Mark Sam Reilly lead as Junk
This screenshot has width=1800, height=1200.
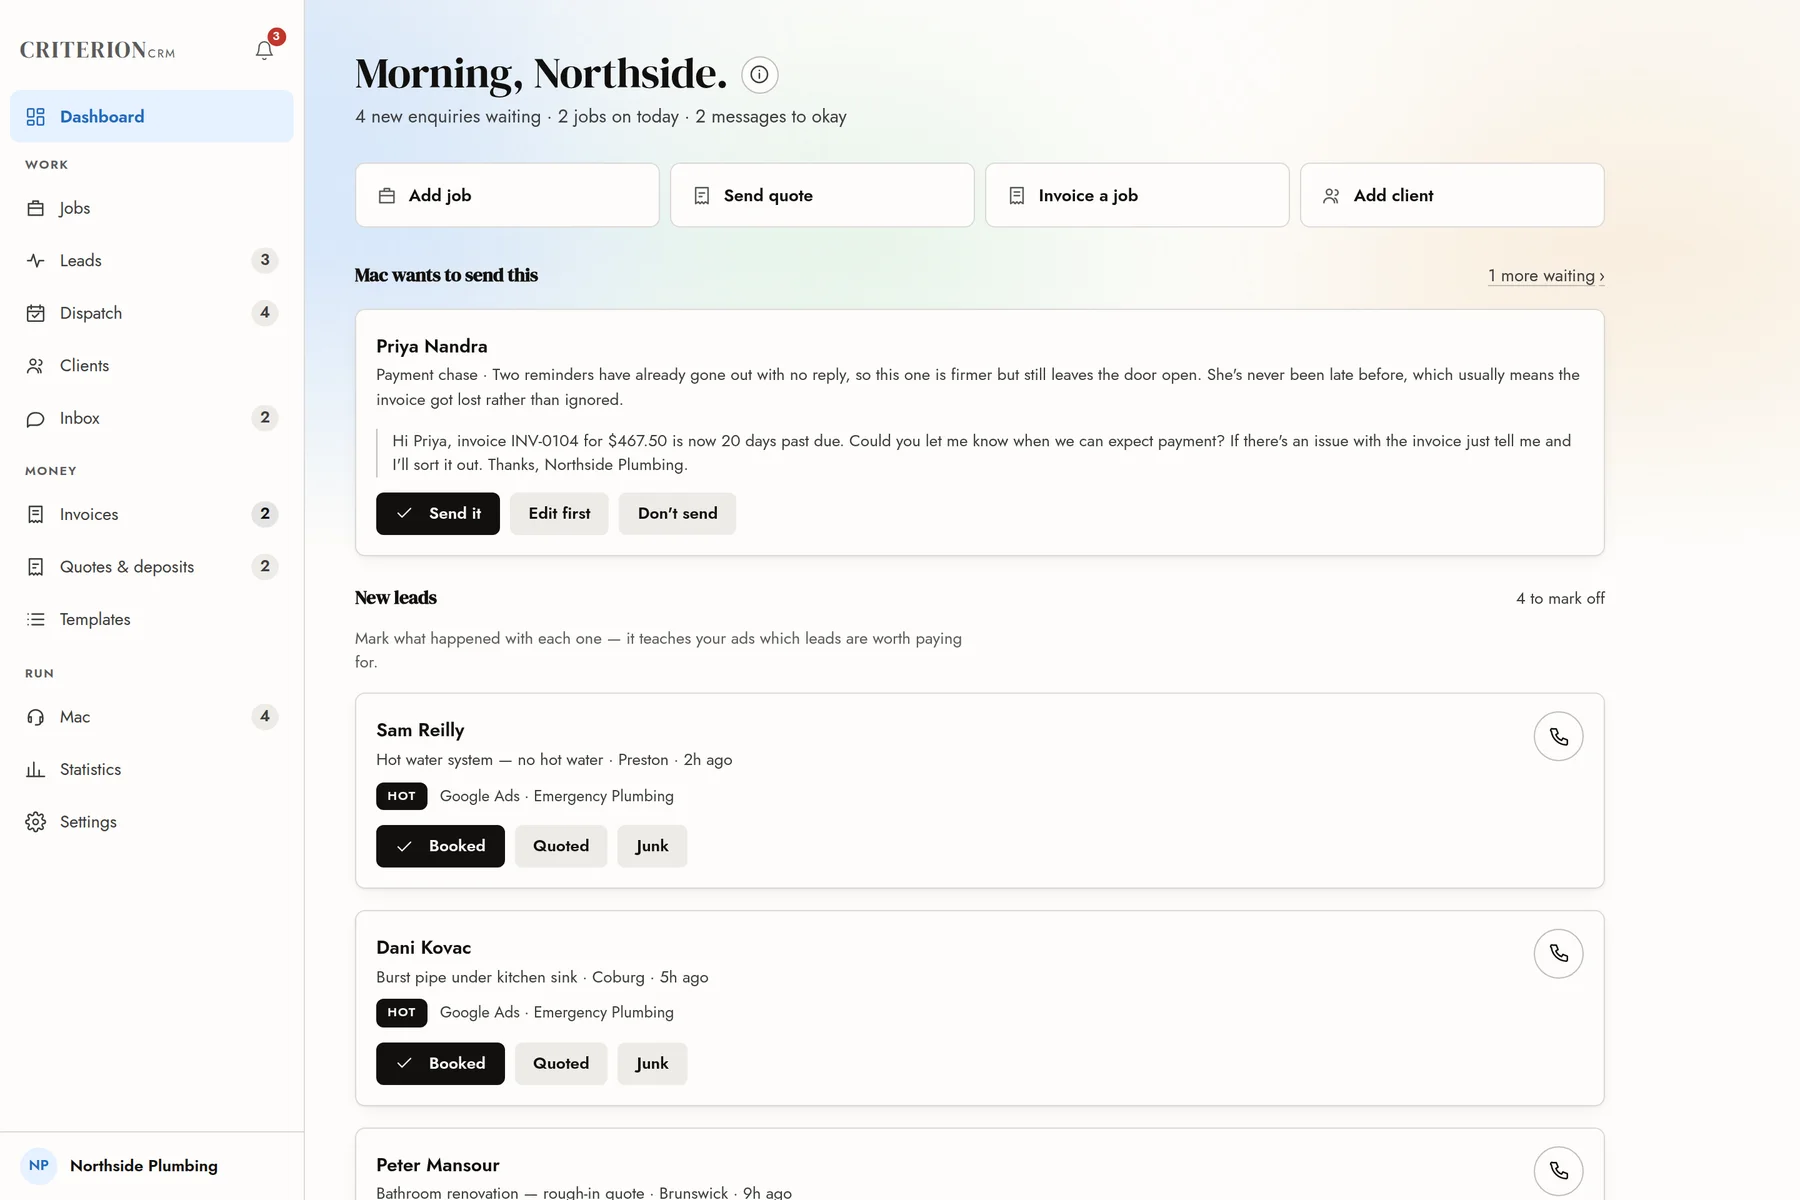652,846
